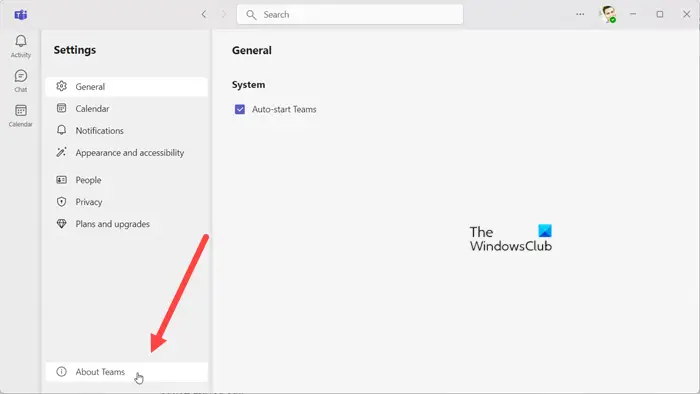700x394 pixels.
Task: Open Notifications settings
Action: pos(126,130)
